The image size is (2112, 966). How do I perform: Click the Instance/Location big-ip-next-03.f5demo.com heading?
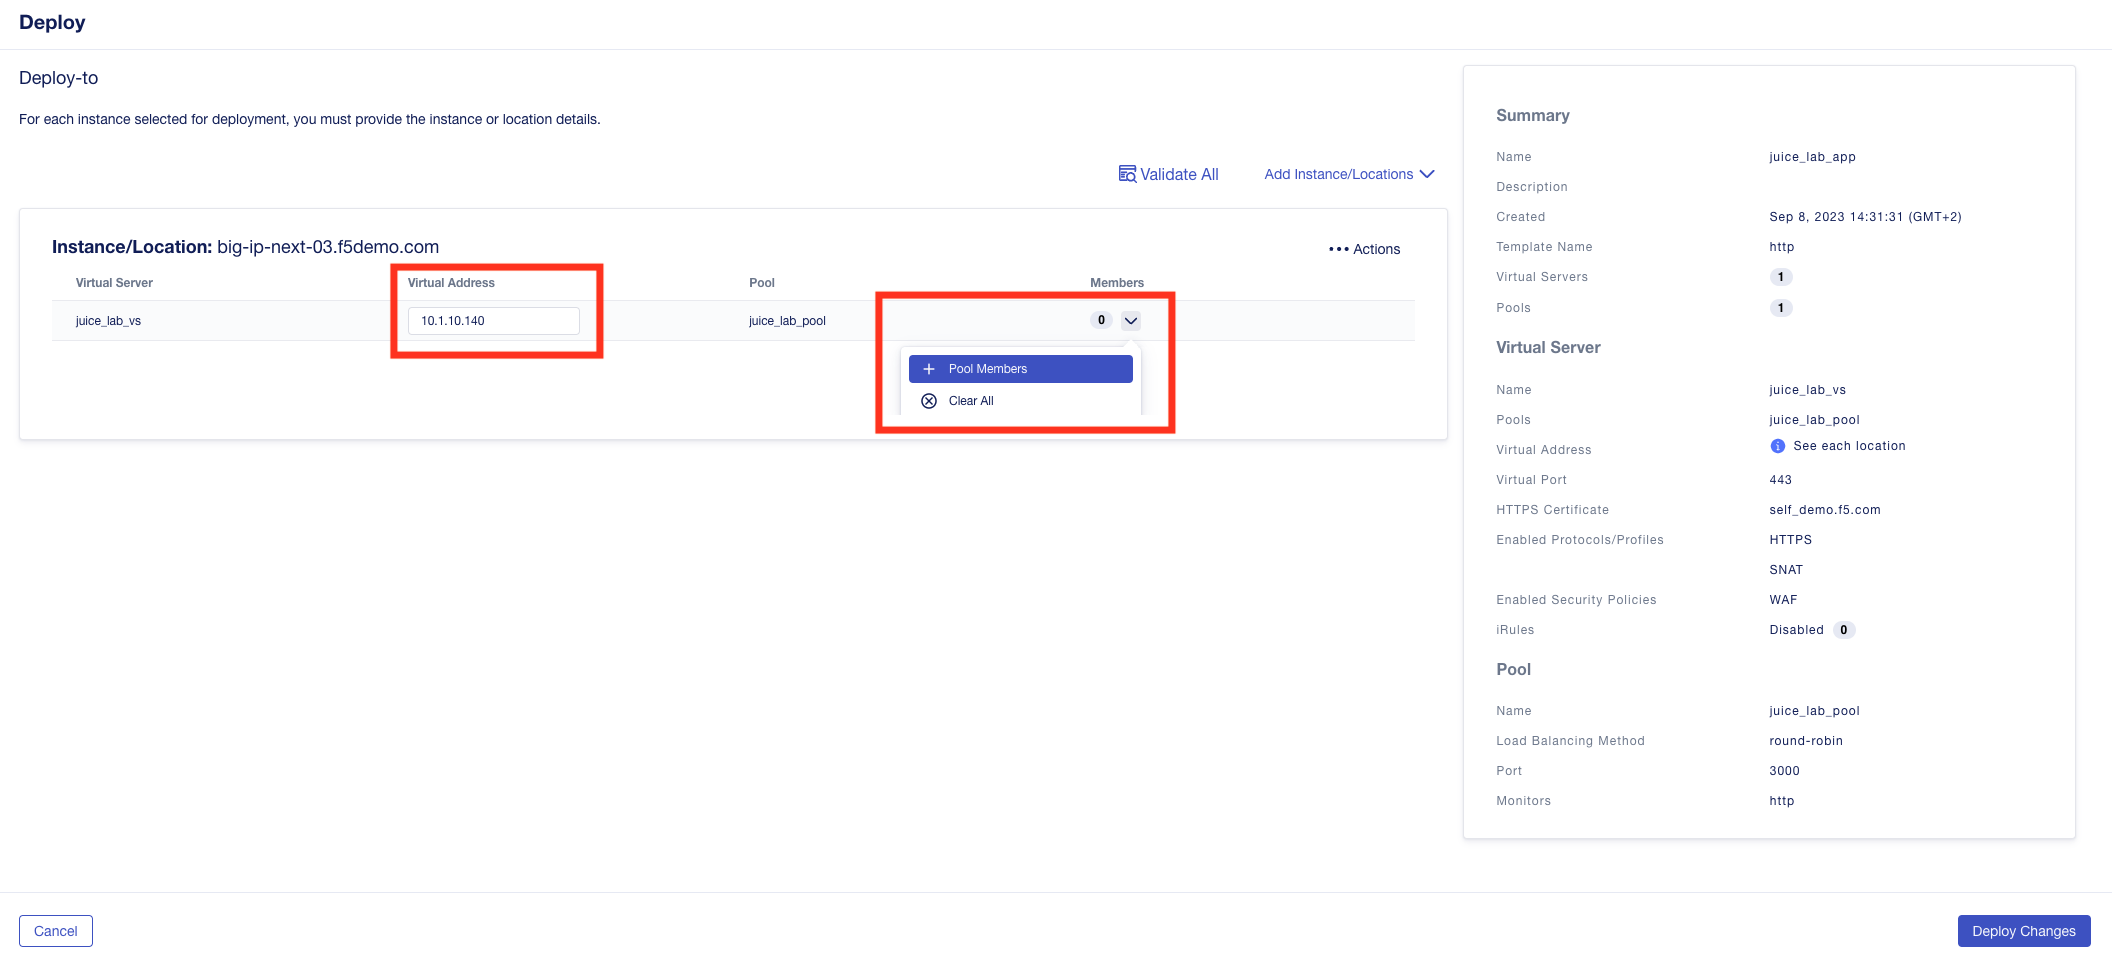pyautogui.click(x=245, y=247)
